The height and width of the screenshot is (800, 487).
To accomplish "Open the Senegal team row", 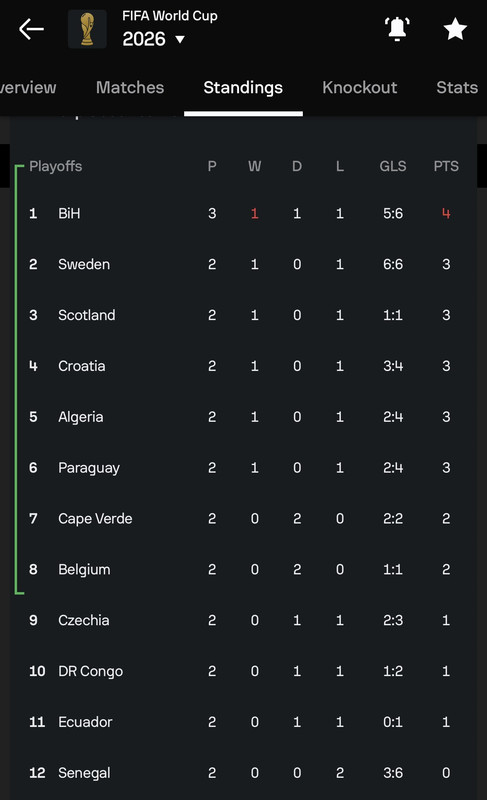I will pyautogui.click(x=244, y=772).
